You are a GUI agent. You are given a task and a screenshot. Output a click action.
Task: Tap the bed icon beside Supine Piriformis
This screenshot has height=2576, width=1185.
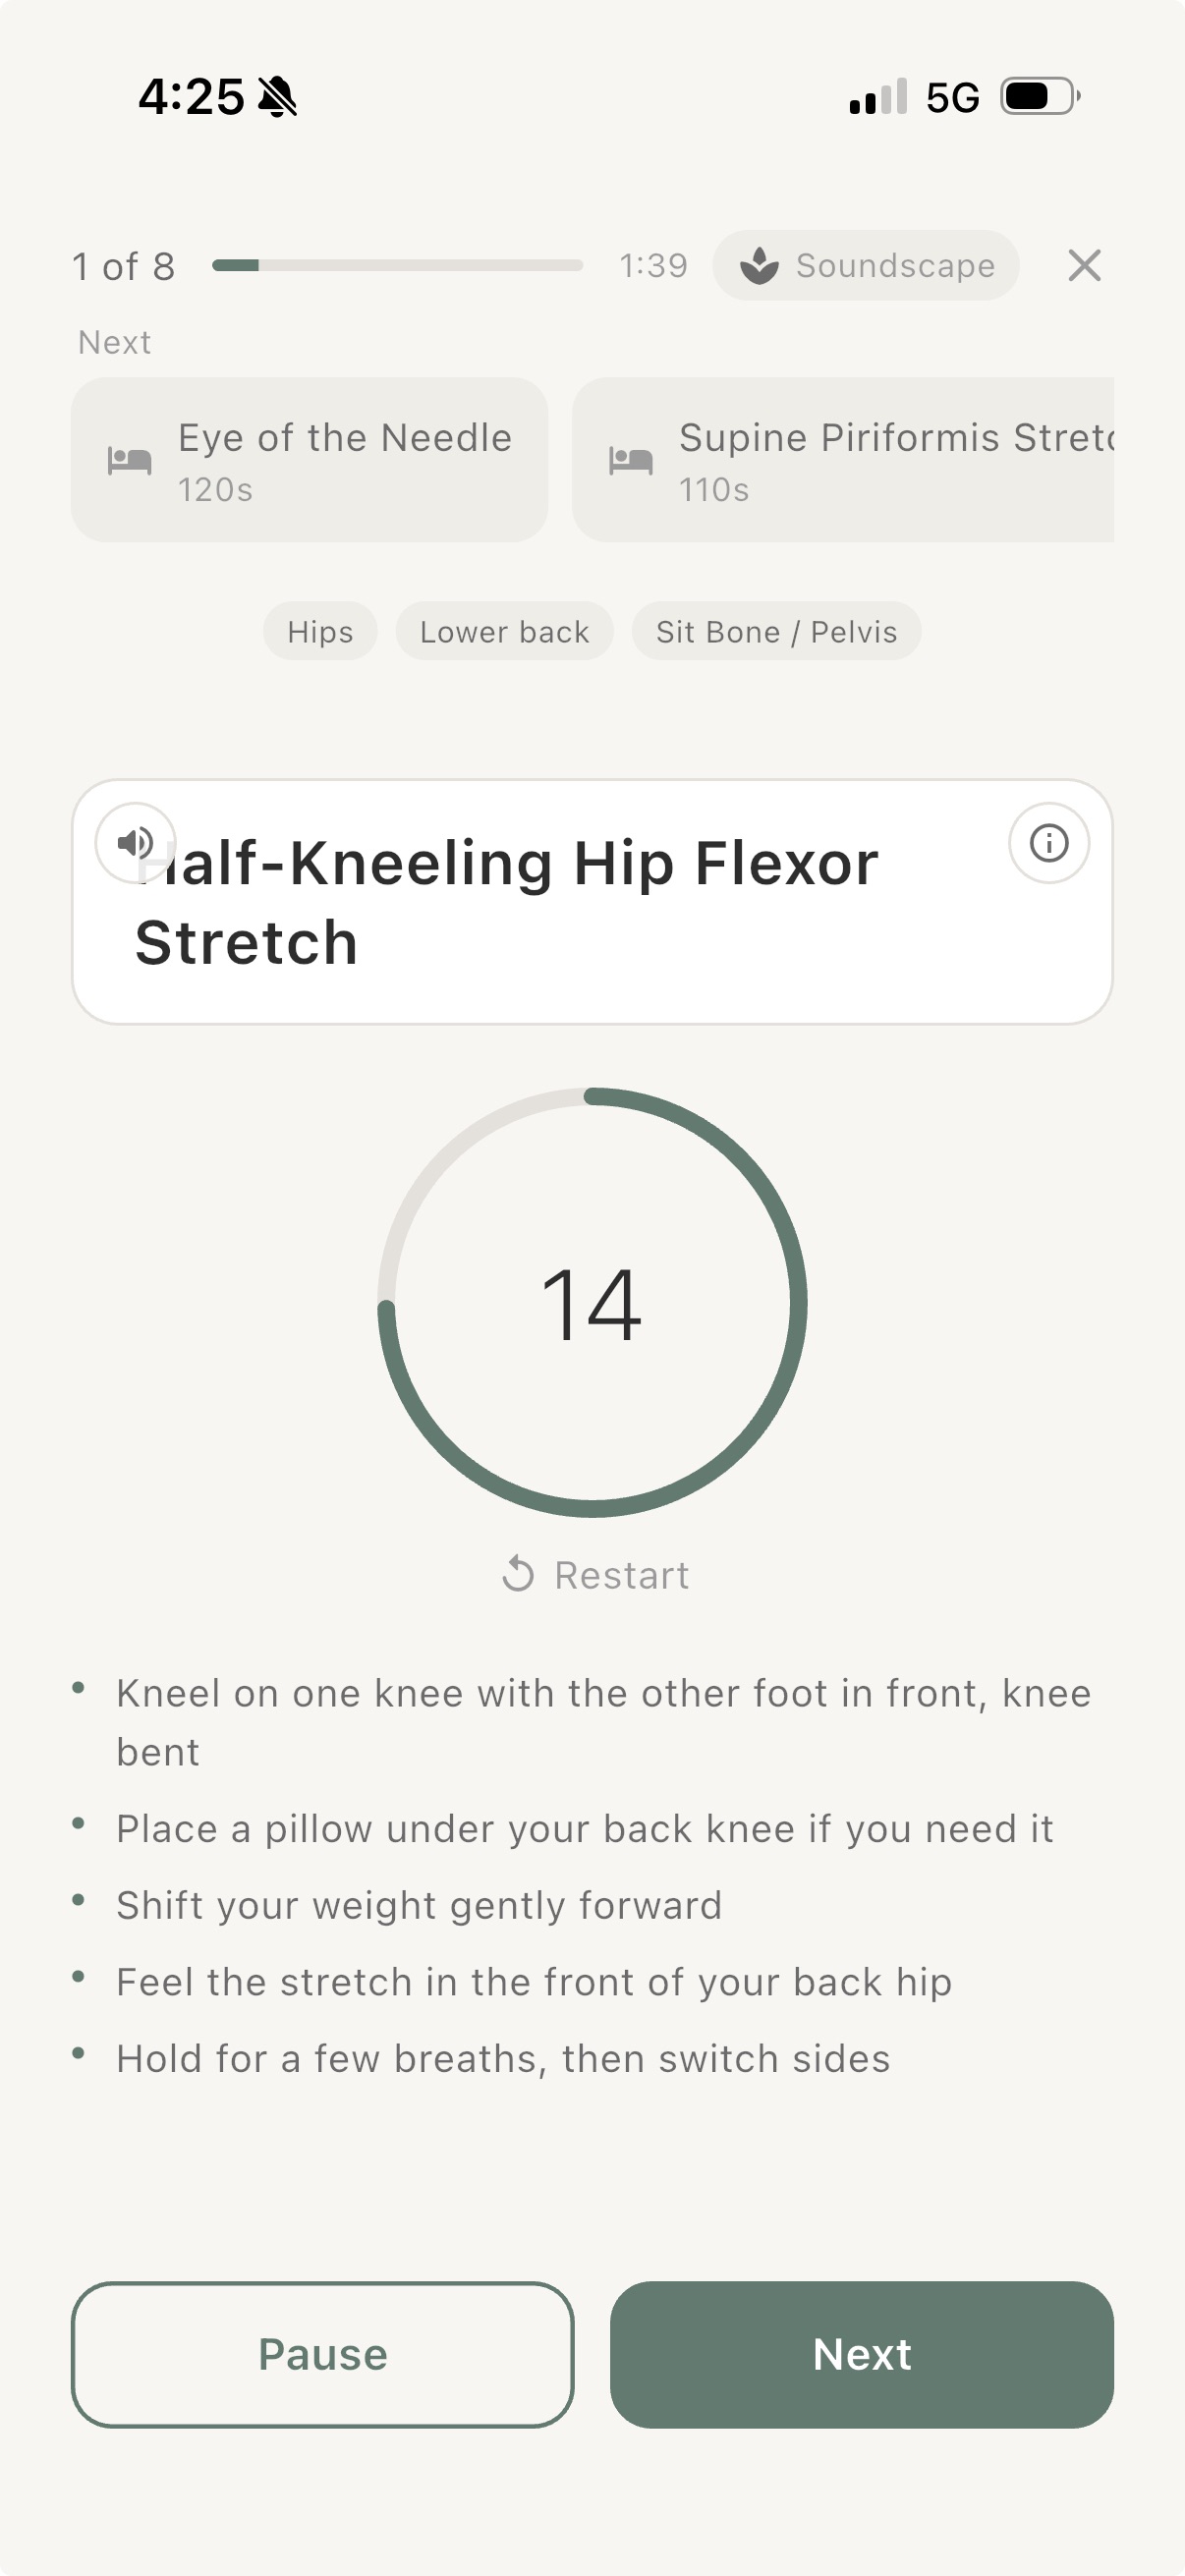[631, 461]
